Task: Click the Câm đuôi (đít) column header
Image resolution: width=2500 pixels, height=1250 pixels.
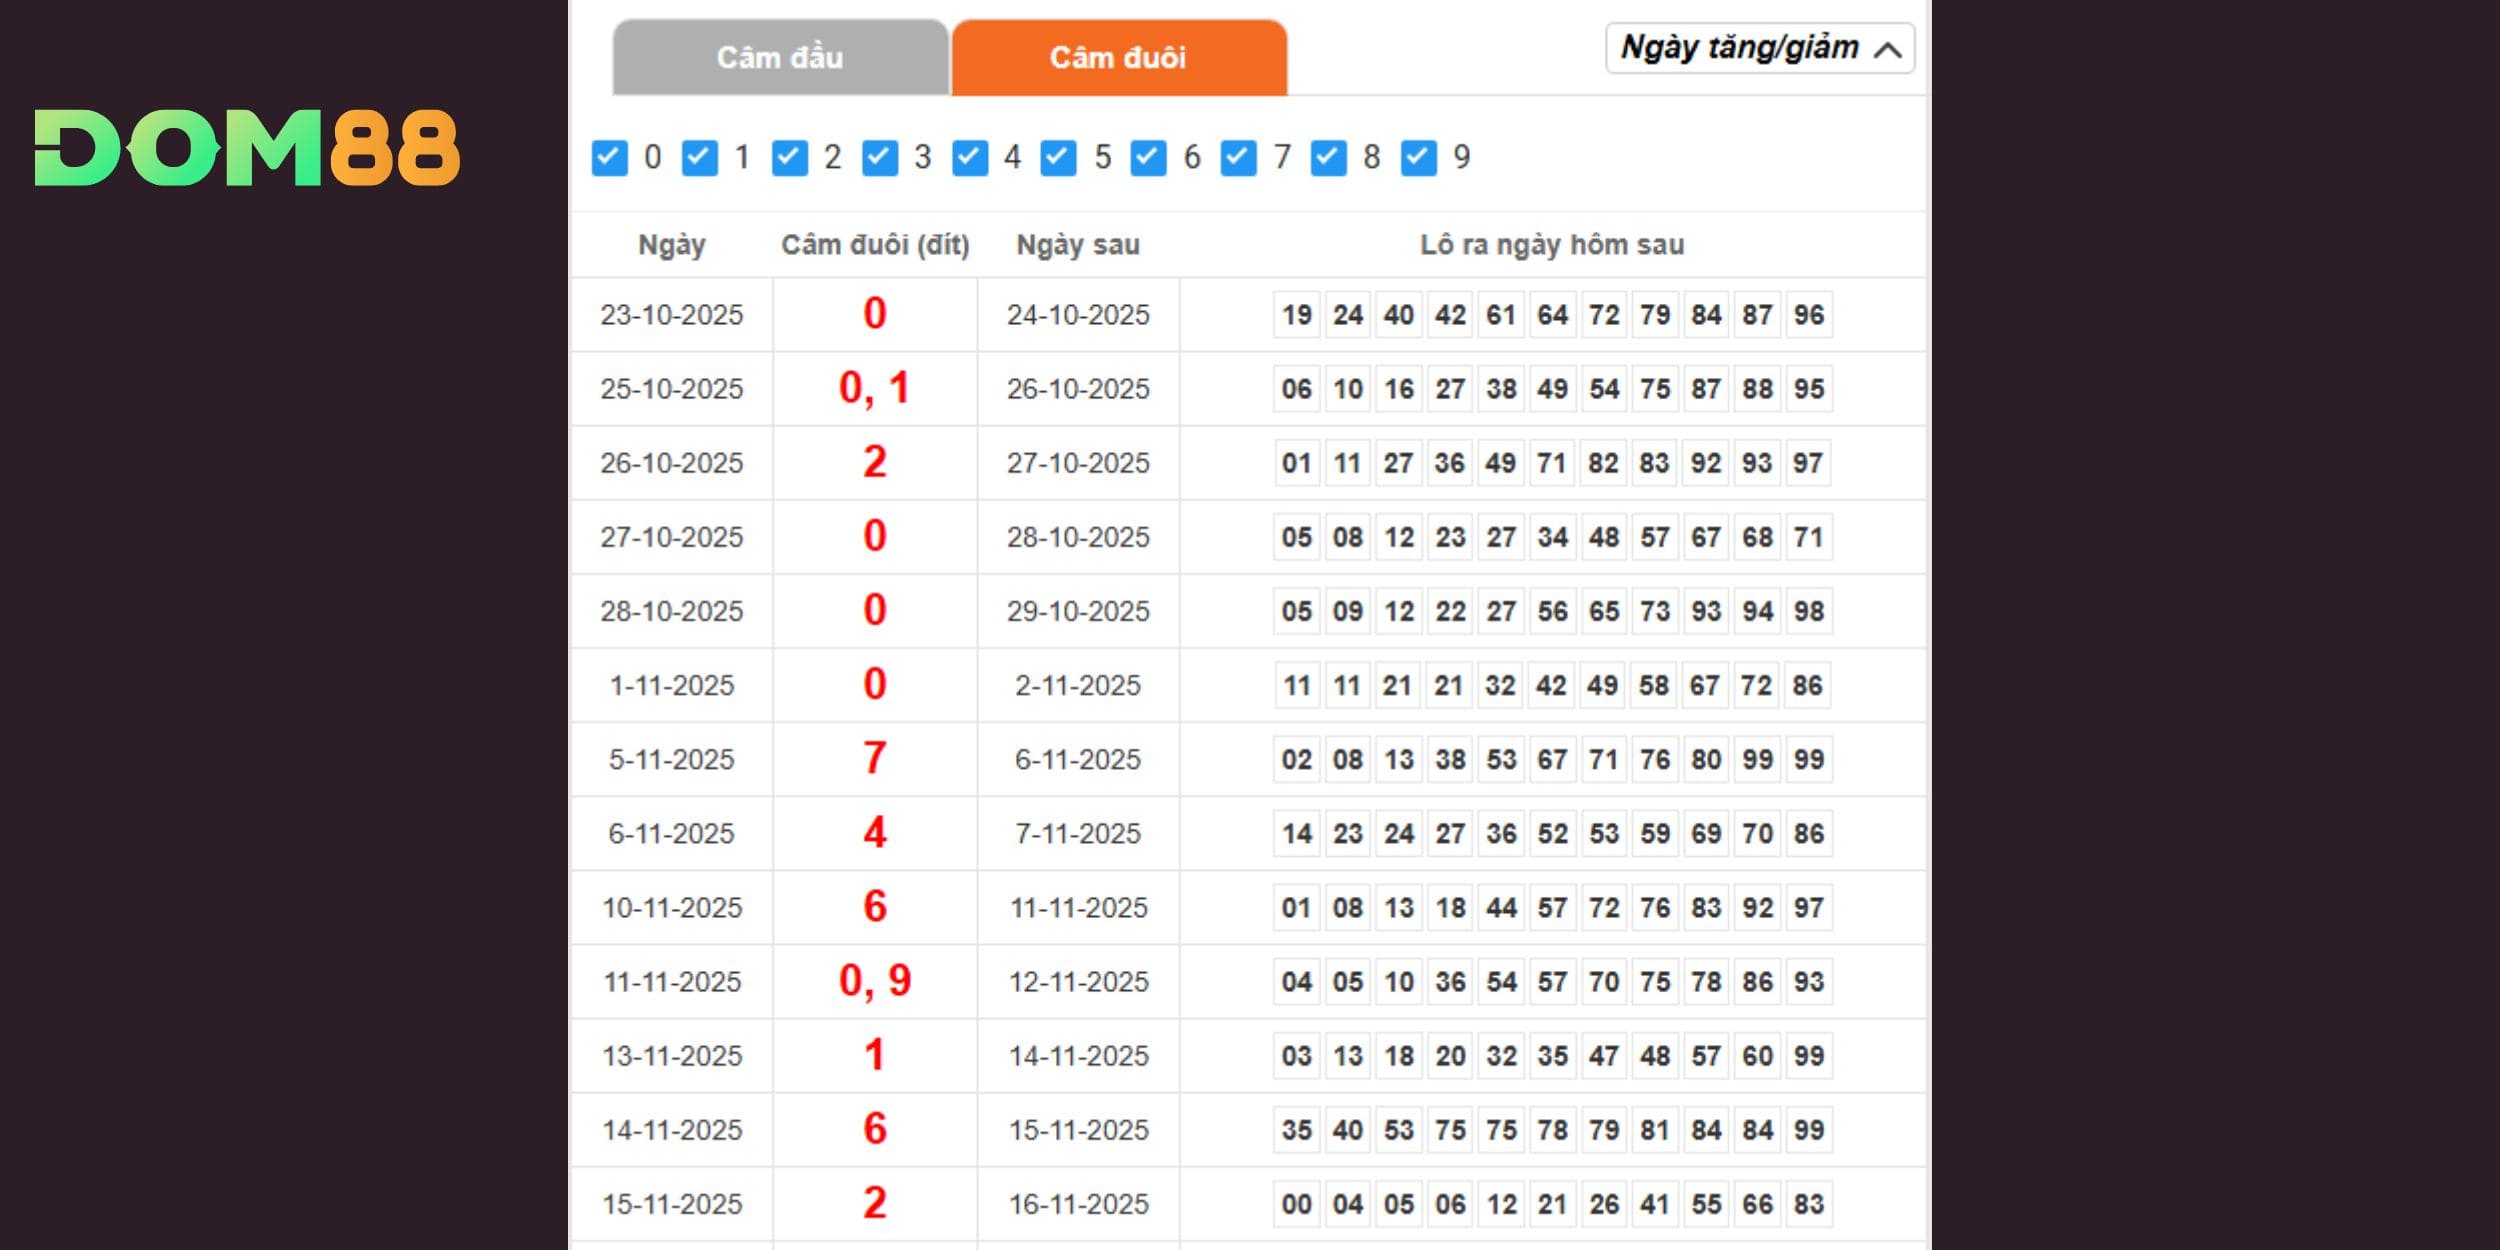Action: (x=875, y=245)
